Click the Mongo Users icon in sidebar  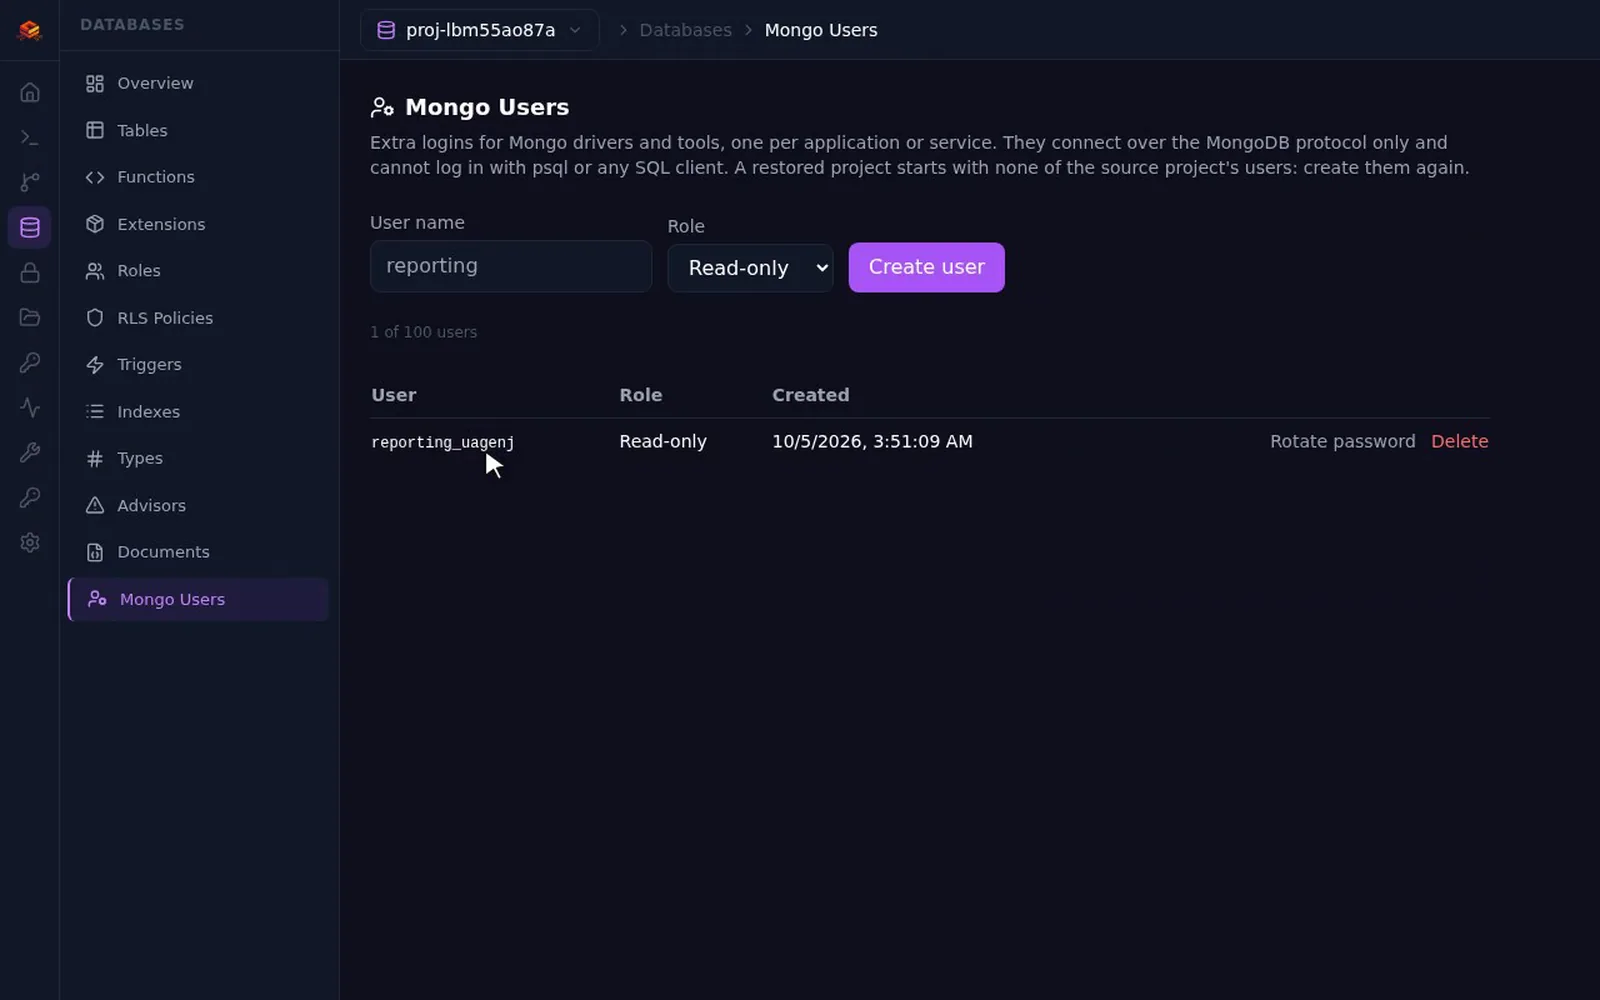(x=97, y=599)
